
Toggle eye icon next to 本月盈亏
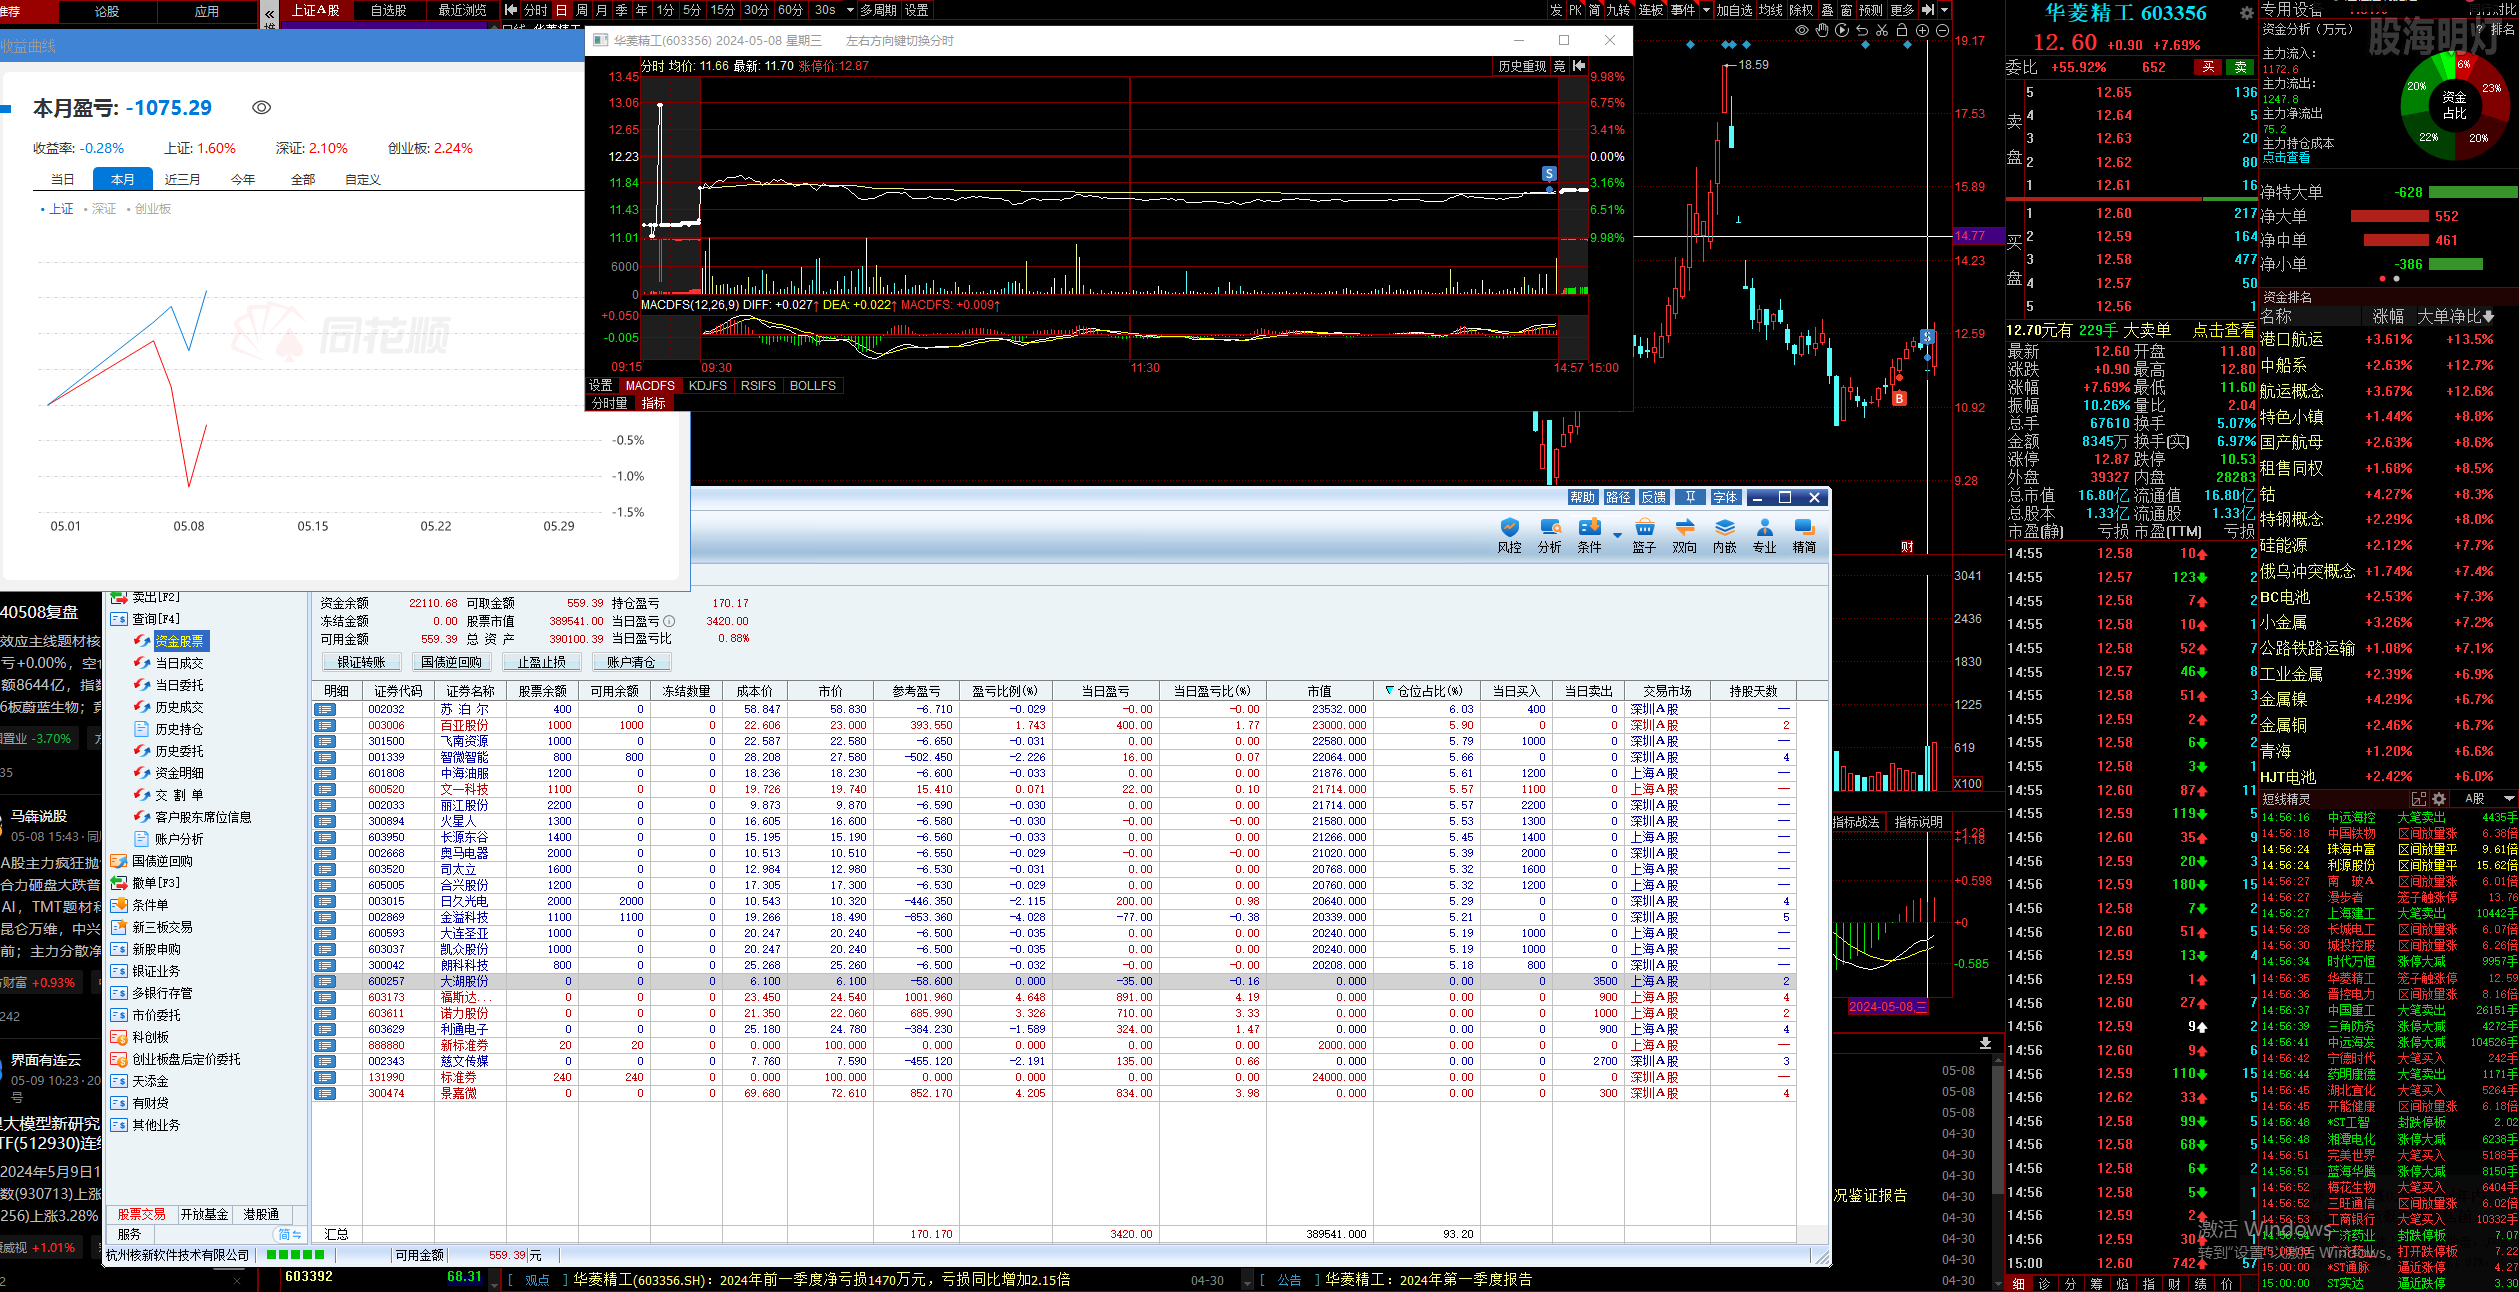click(x=261, y=108)
